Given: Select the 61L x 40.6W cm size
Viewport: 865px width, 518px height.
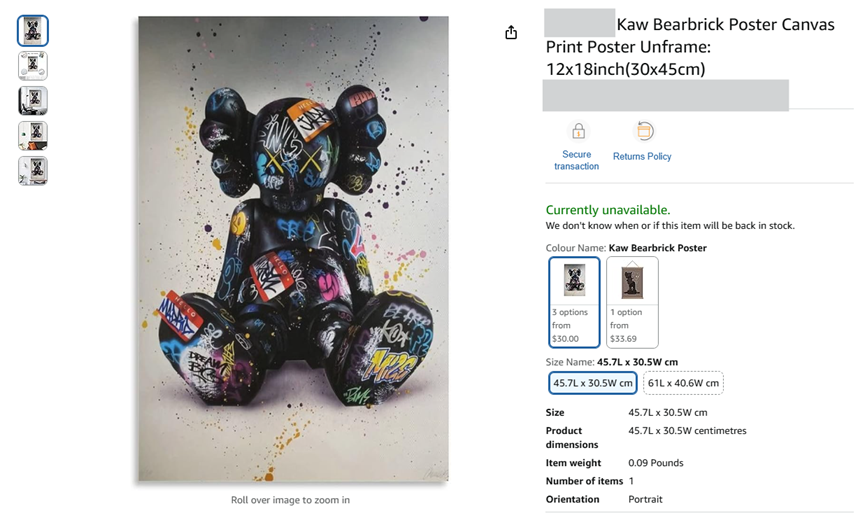Looking at the screenshot, I should (x=683, y=383).
